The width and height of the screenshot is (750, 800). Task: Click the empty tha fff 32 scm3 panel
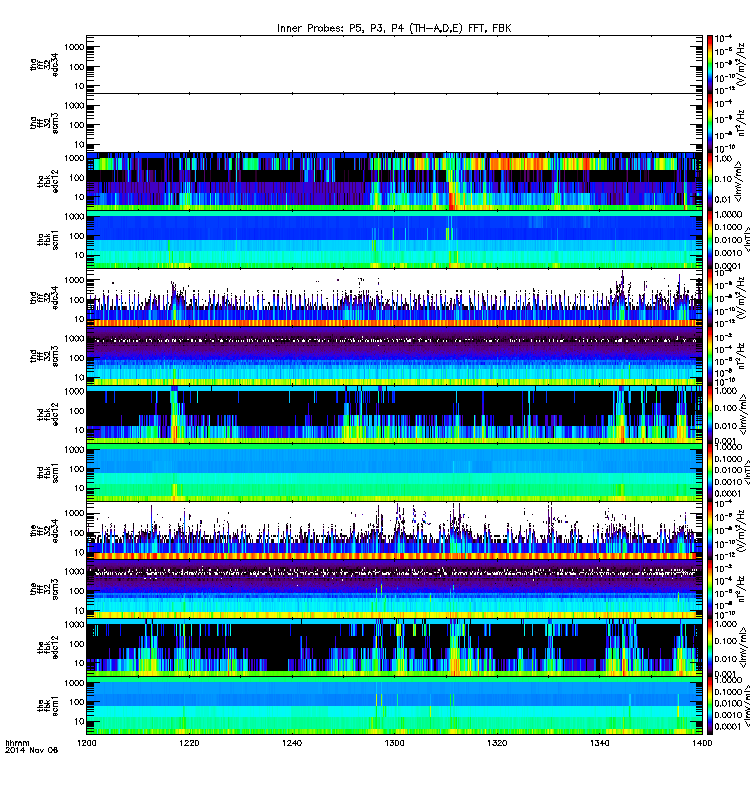(394, 122)
